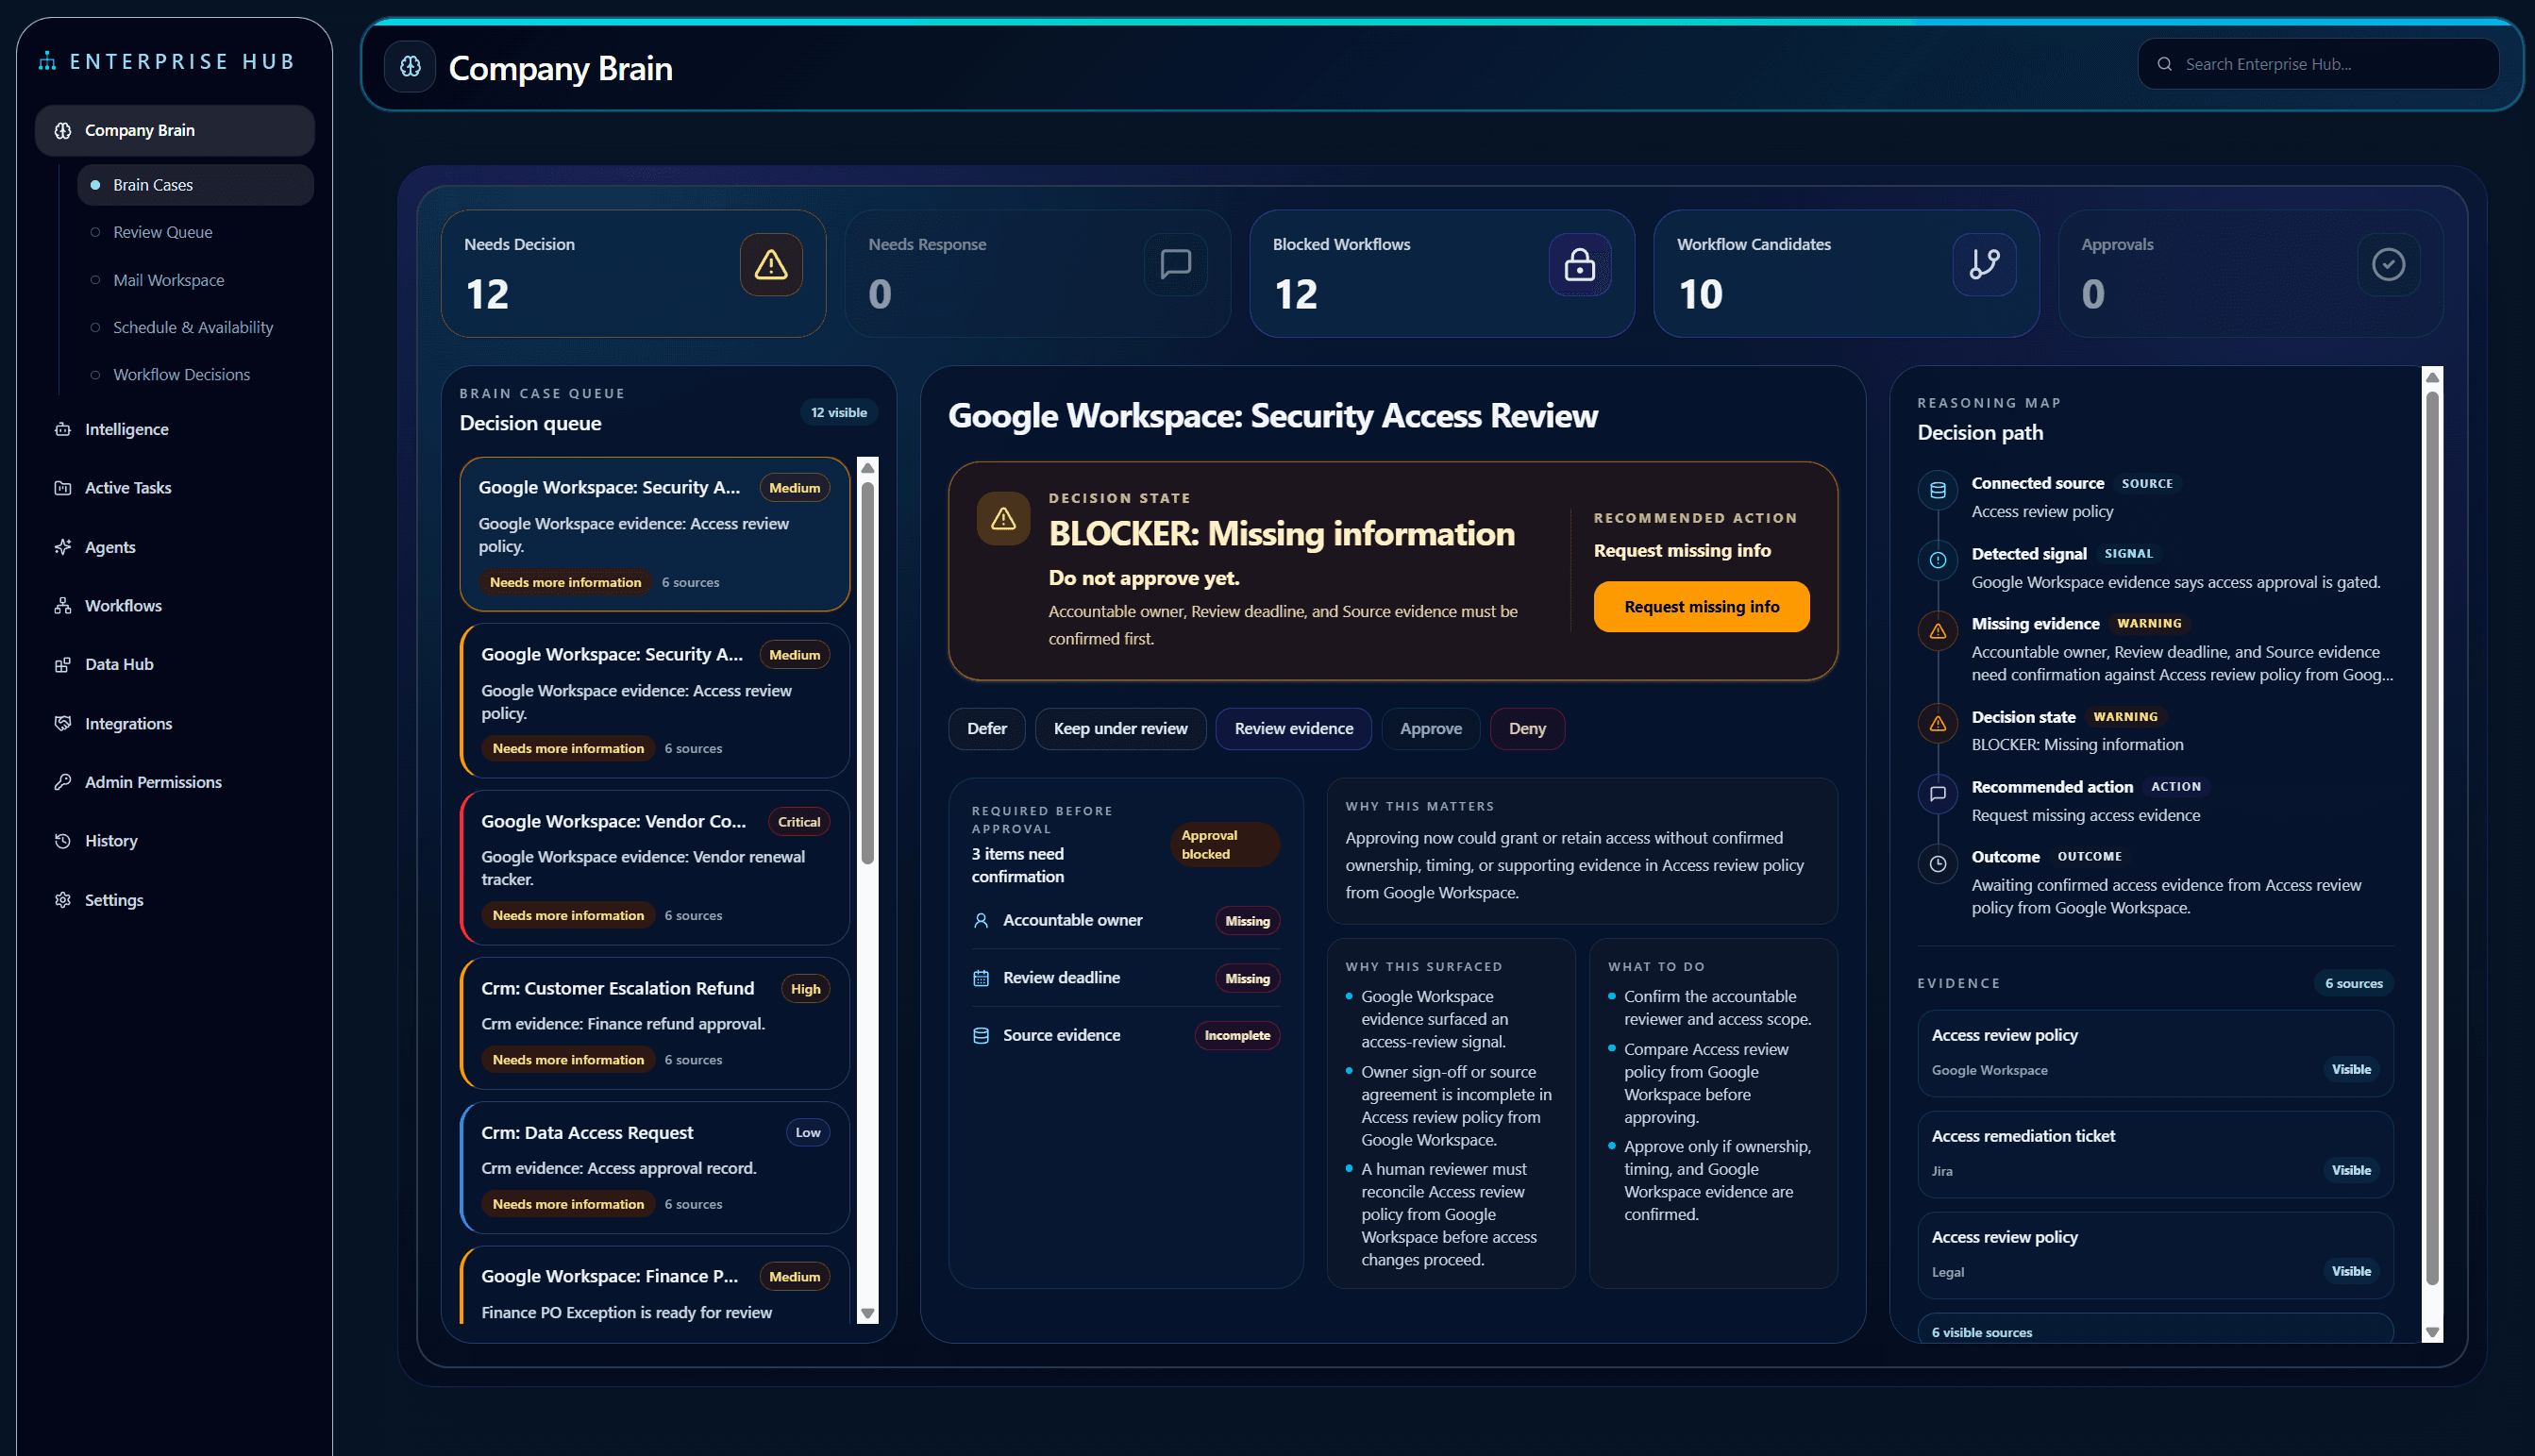This screenshot has height=1456, width=2535.
Task: Click the brain icon beside the Company Brain title
Action: (410, 67)
